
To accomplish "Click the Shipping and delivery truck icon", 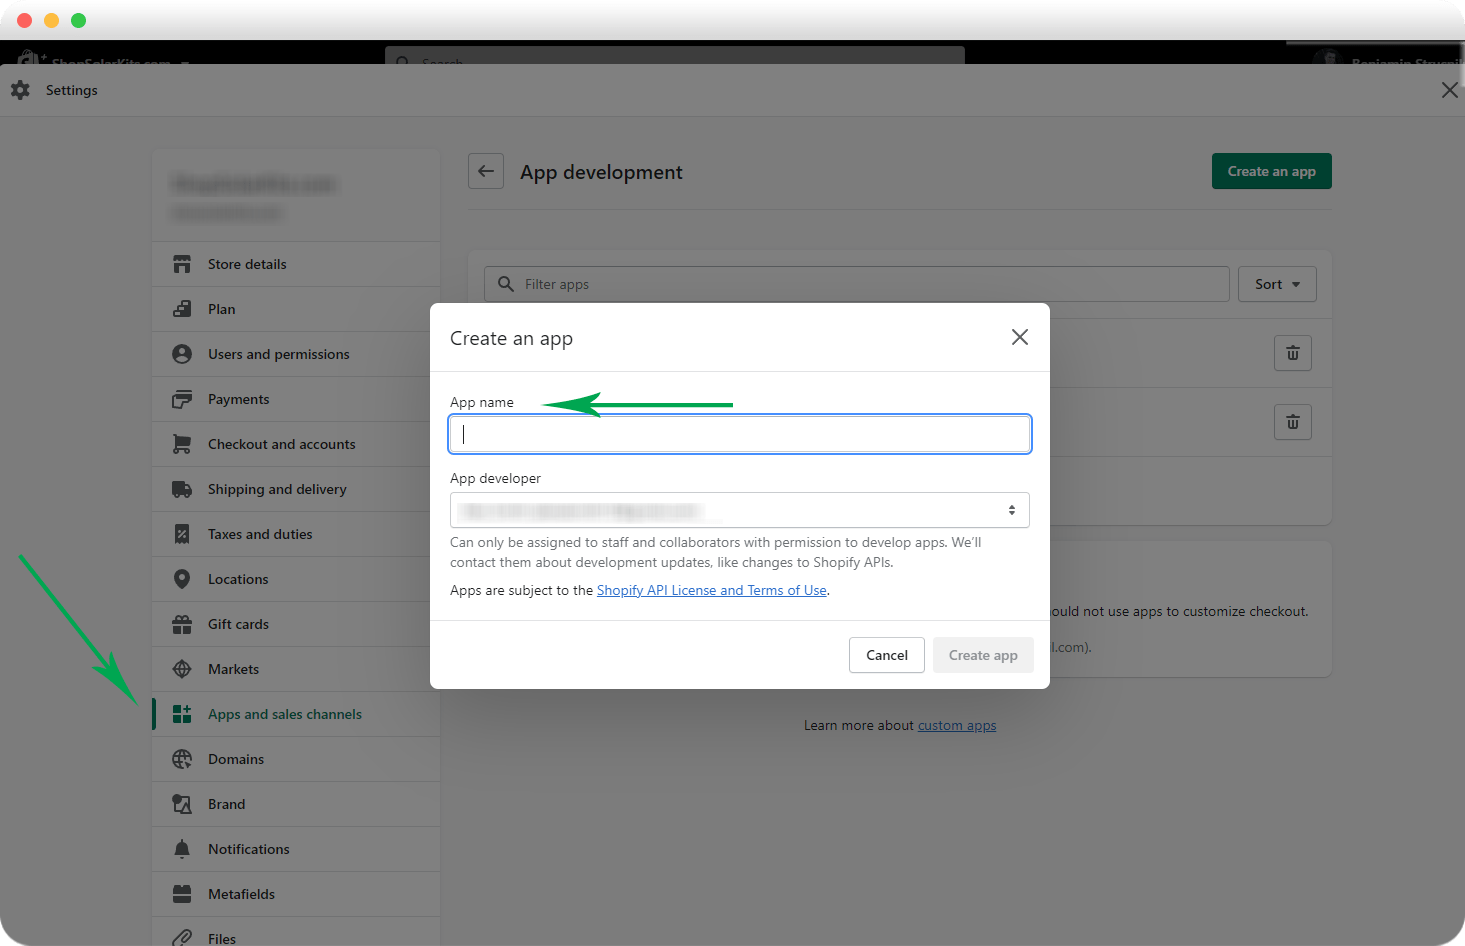I will point(182,488).
